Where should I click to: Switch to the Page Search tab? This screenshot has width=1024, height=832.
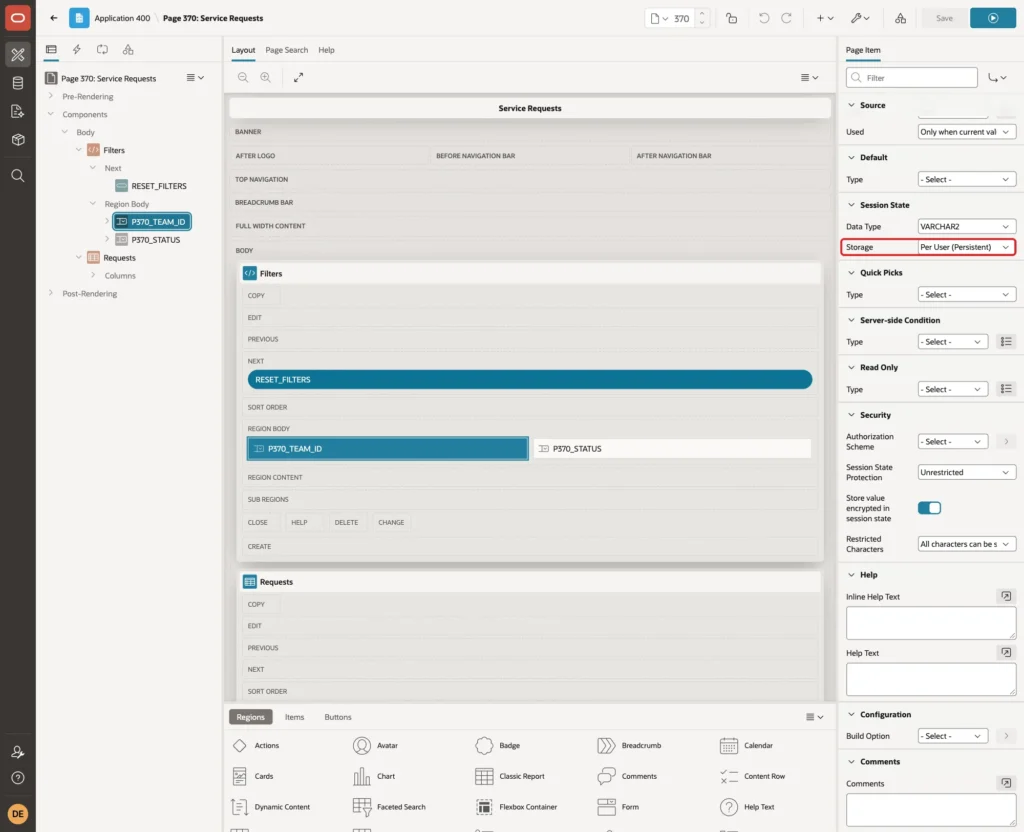286,50
